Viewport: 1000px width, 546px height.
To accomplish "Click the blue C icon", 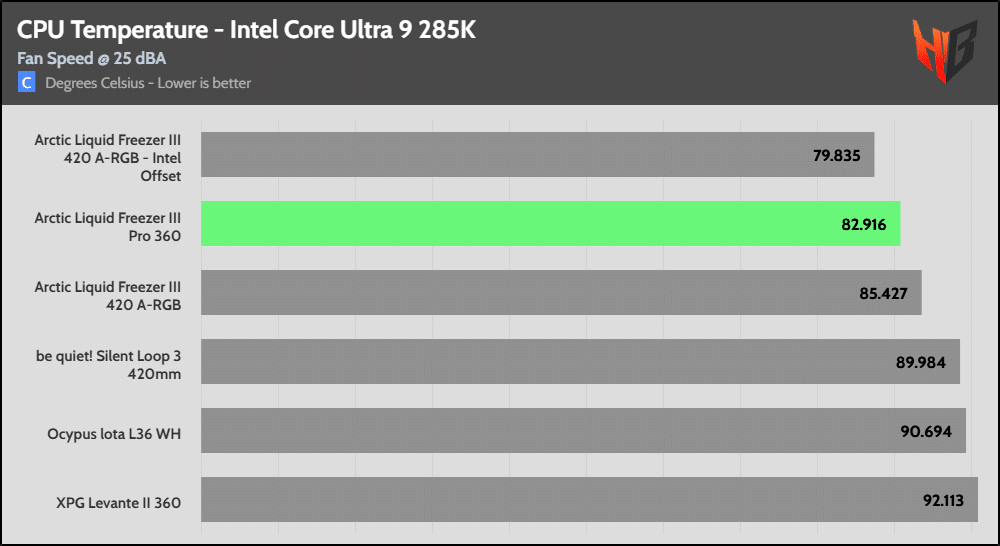I will pyautogui.click(x=27, y=83).
